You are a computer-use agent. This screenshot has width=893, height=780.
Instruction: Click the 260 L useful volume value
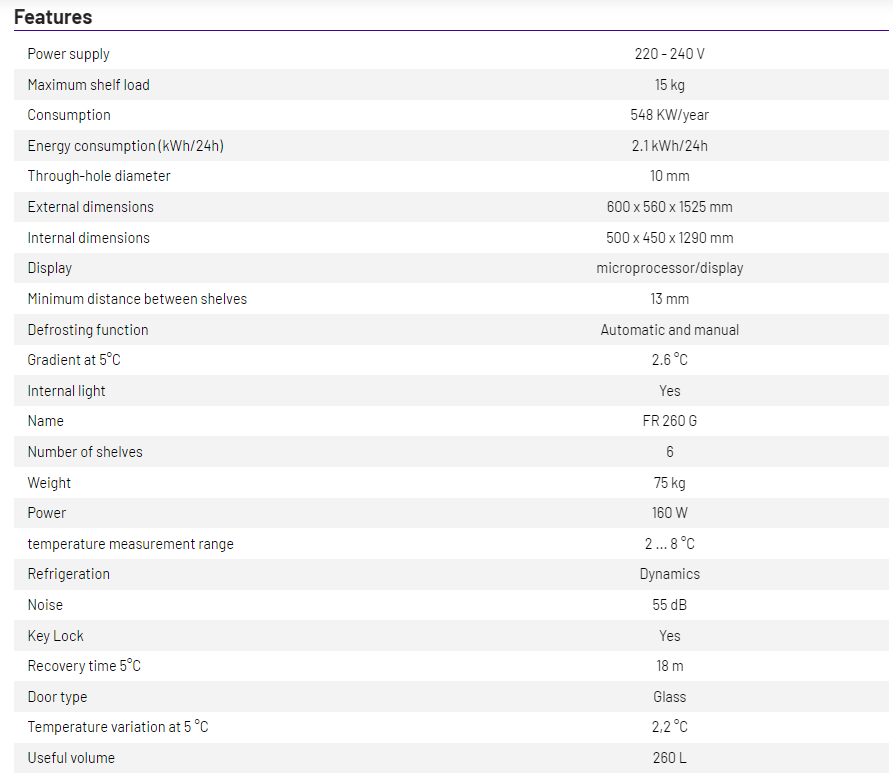[x=669, y=758]
